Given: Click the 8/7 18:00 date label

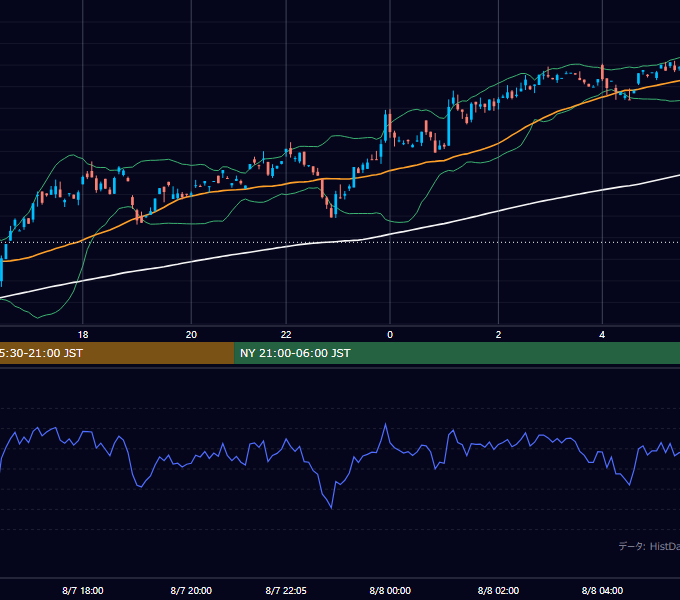Looking at the screenshot, I should click(83, 590).
